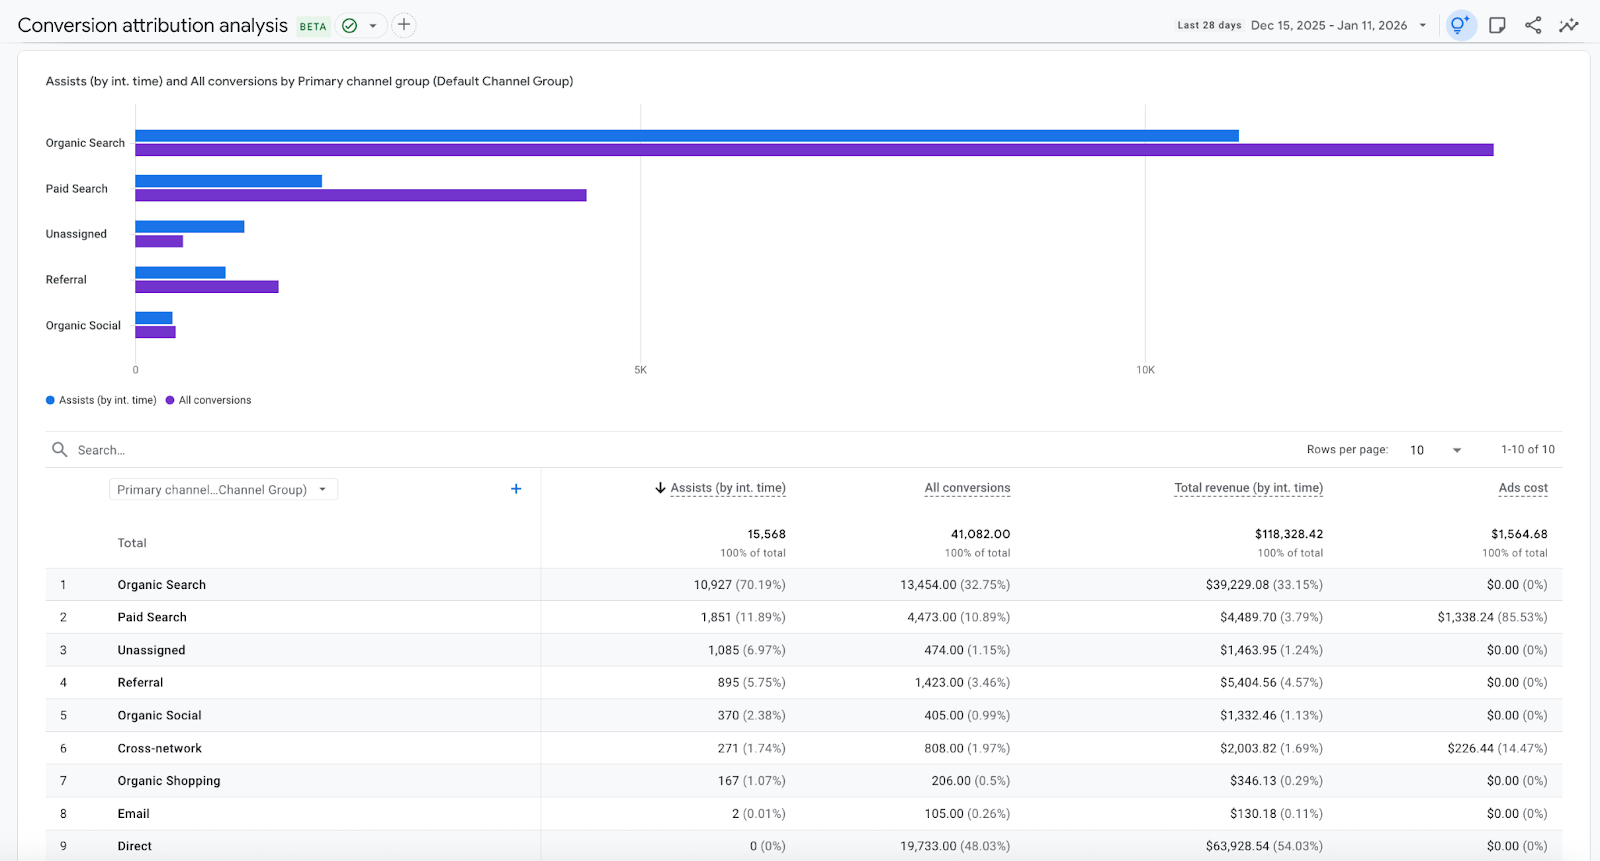Click the Total revenue (by int. time) header

(x=1248, y=488)
